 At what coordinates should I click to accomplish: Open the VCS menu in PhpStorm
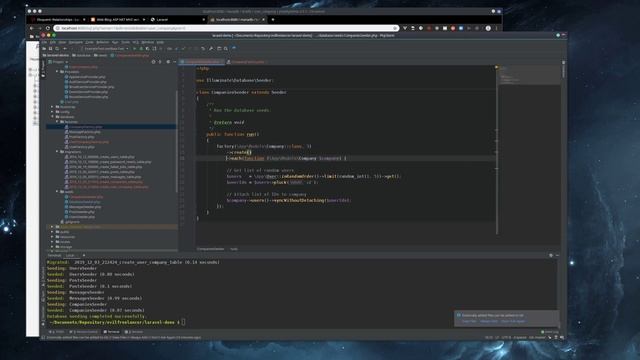135,42
